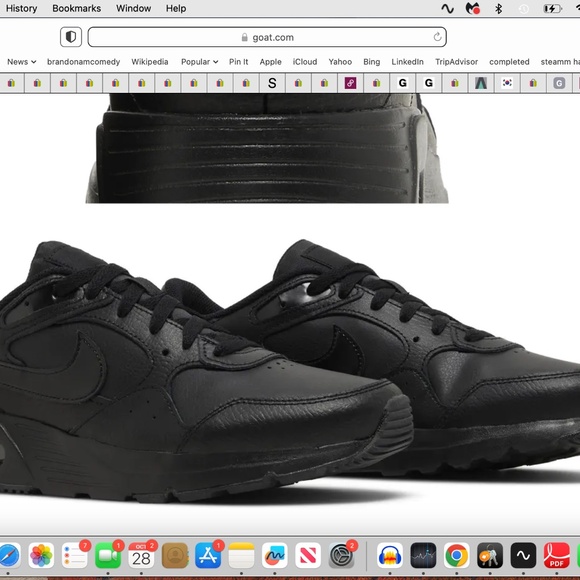Click the wave icon in menu bar
The width and height of the screenshot is (580, 580).
(x=448, y=9)
